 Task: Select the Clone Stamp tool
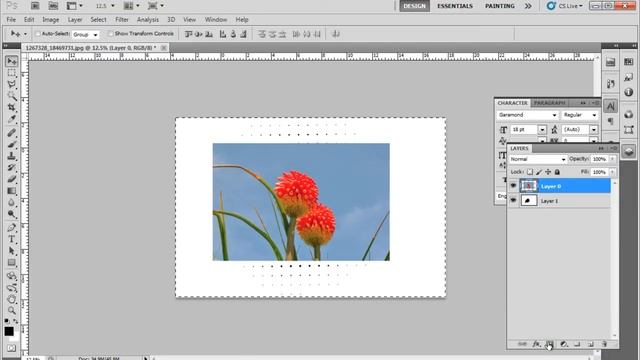[11, 156]
